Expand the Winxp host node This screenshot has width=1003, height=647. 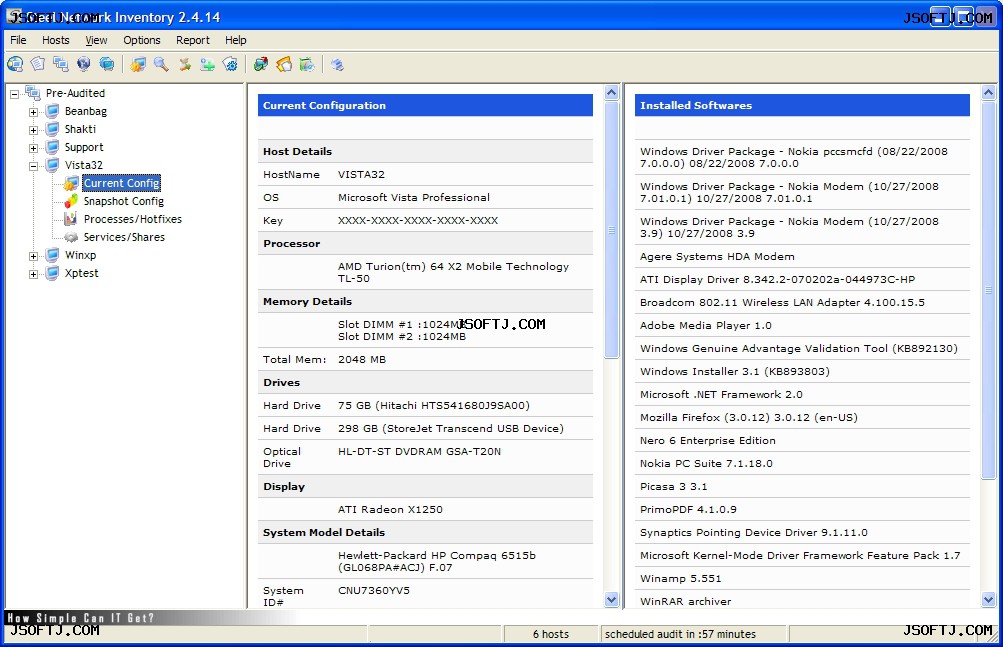[33, 256]
